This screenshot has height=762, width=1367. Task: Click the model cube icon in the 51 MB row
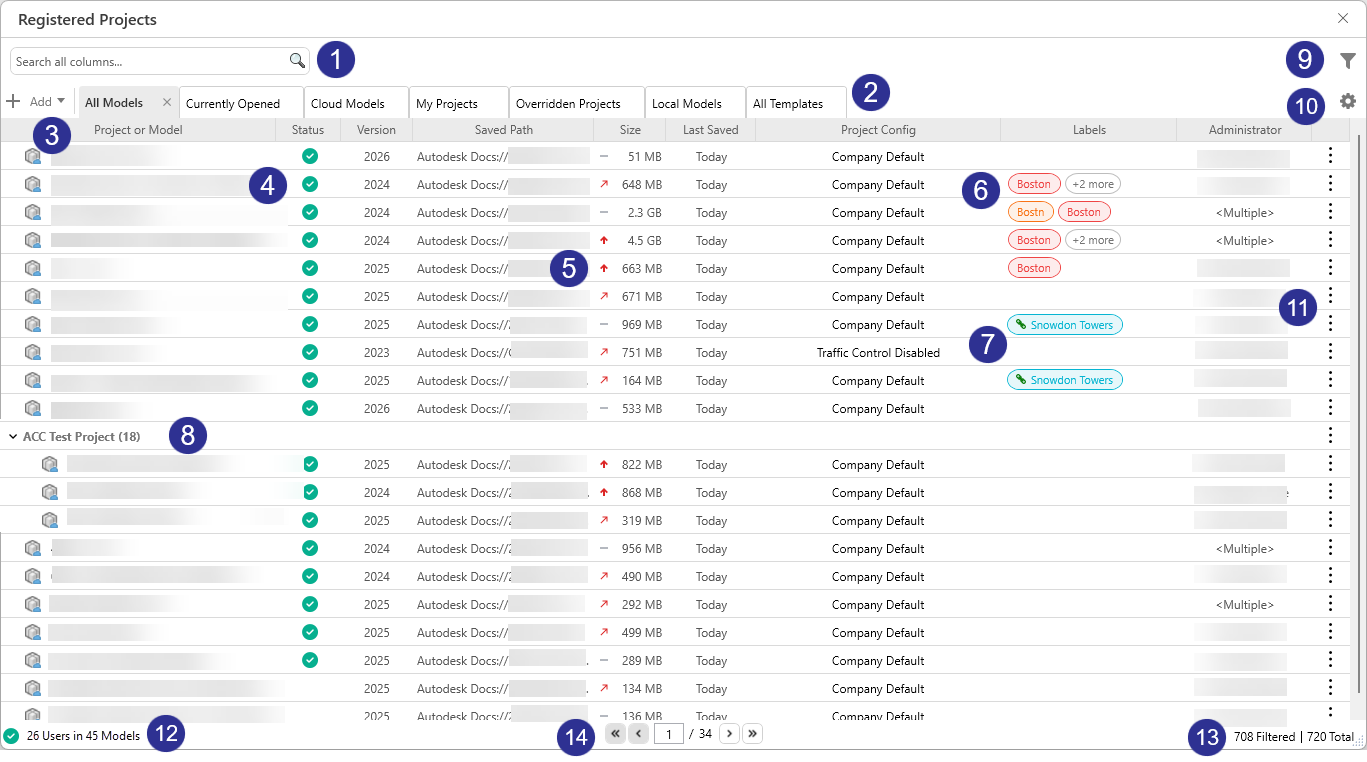(33, 157)
